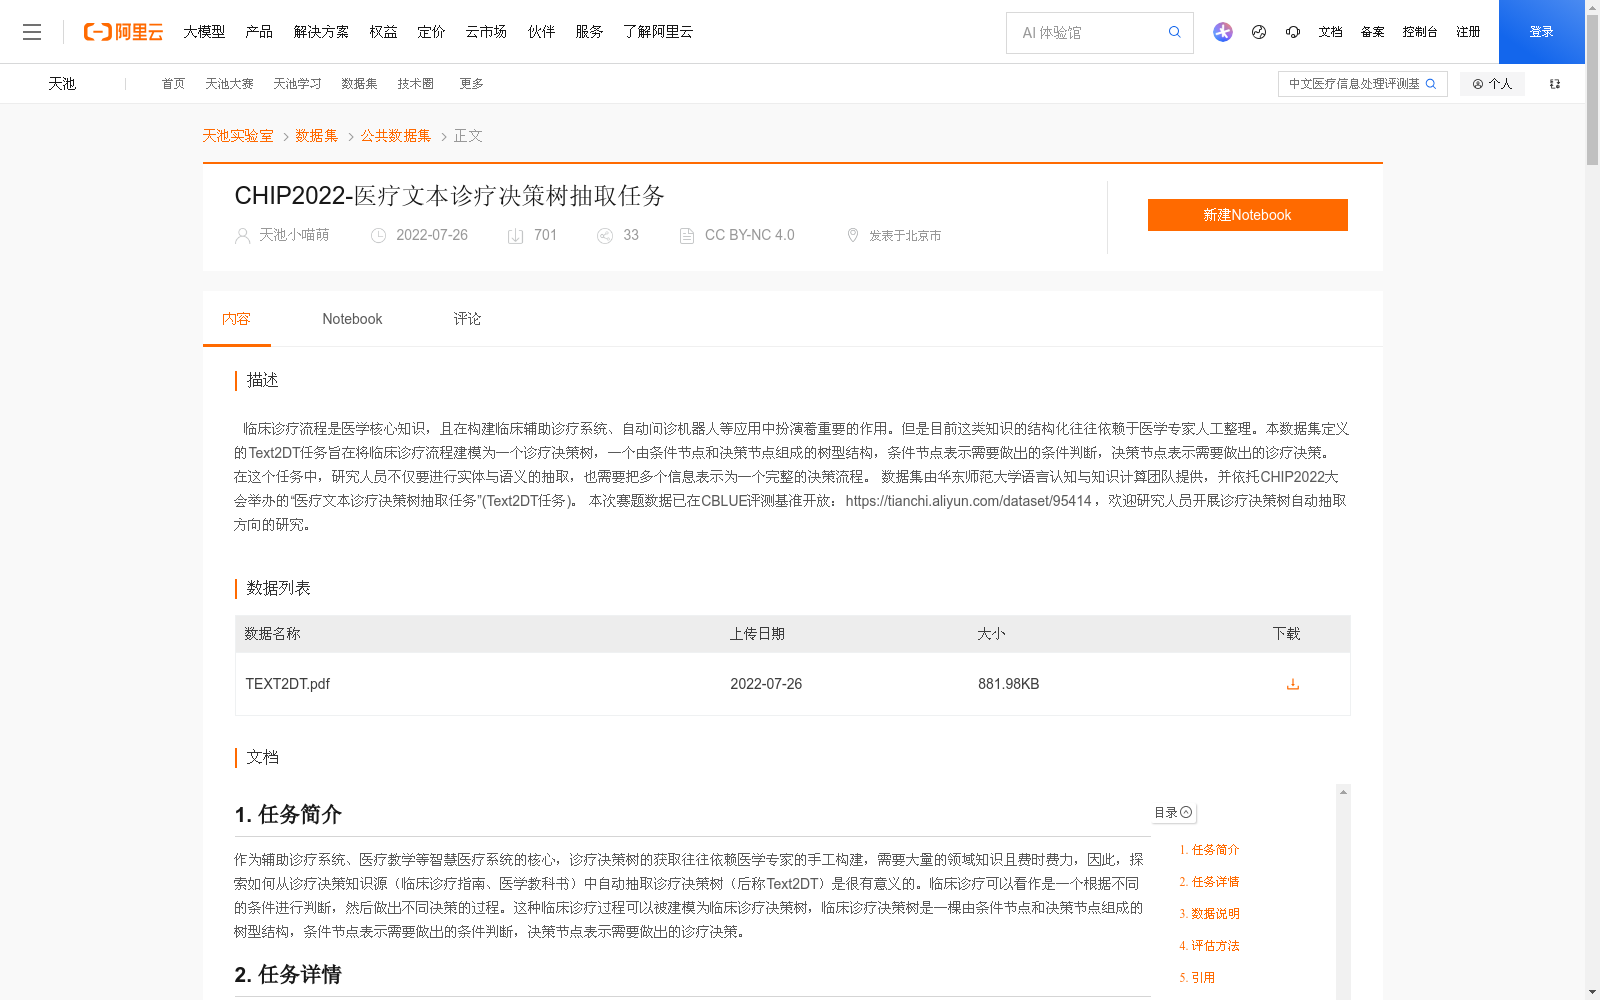Expand the hamburger navigation menu
Viewport: 1600px width, 1000px height.
[x=32, y=32]
